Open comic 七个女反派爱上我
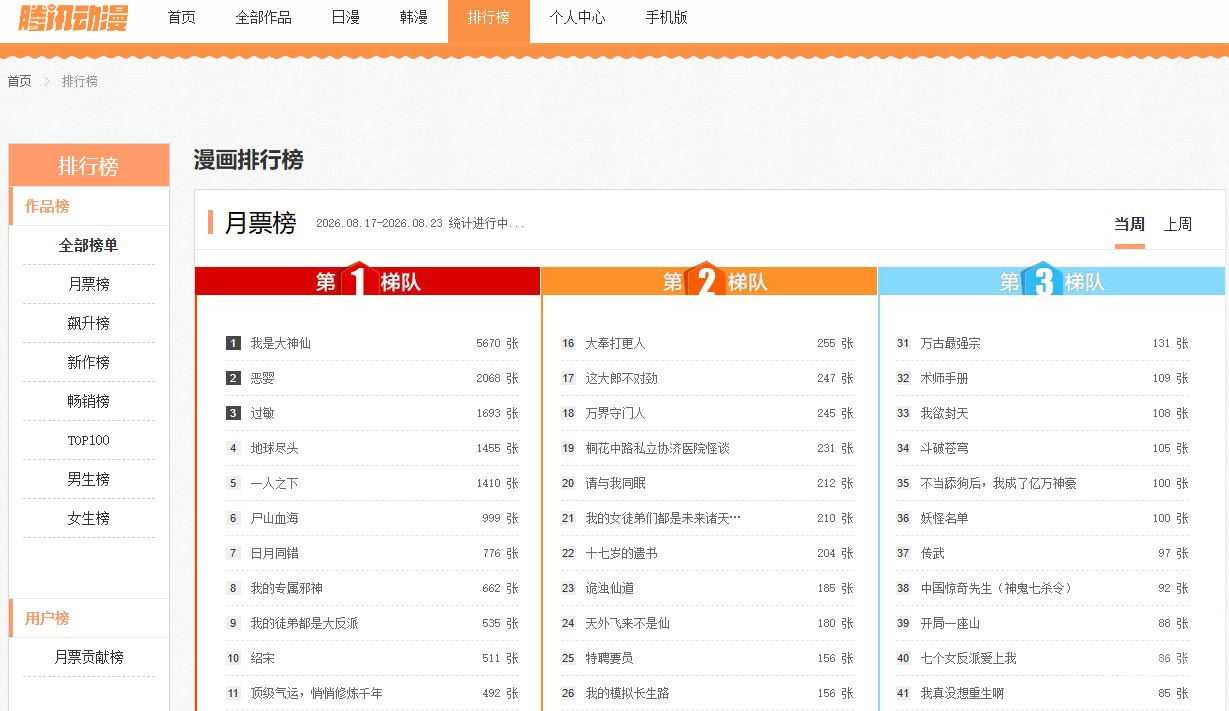 click(969, 658)
